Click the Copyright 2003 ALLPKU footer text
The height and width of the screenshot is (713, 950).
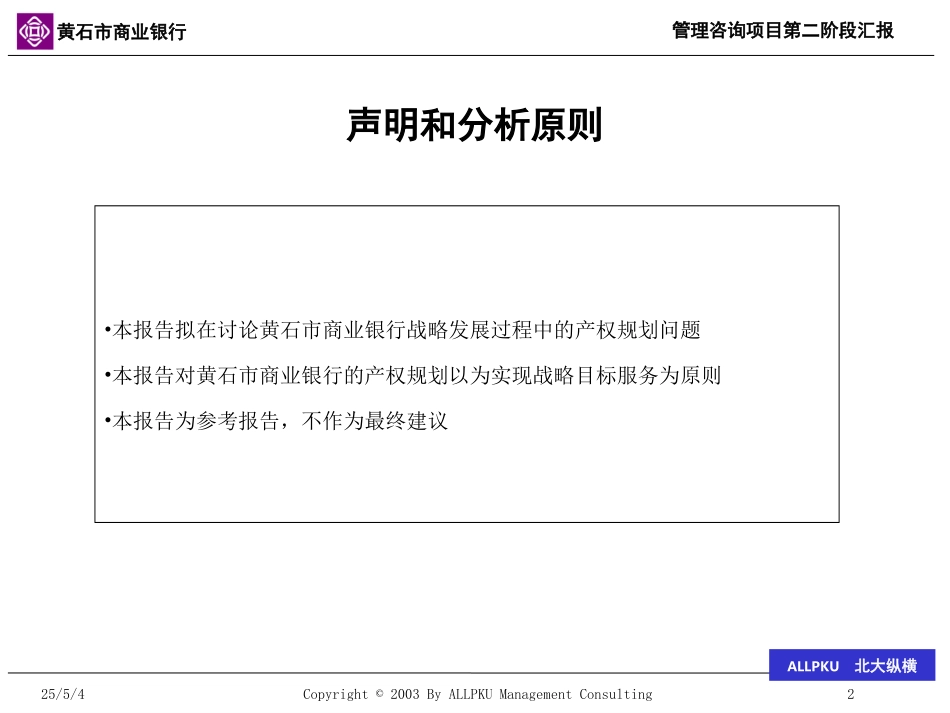pos(477,694)
